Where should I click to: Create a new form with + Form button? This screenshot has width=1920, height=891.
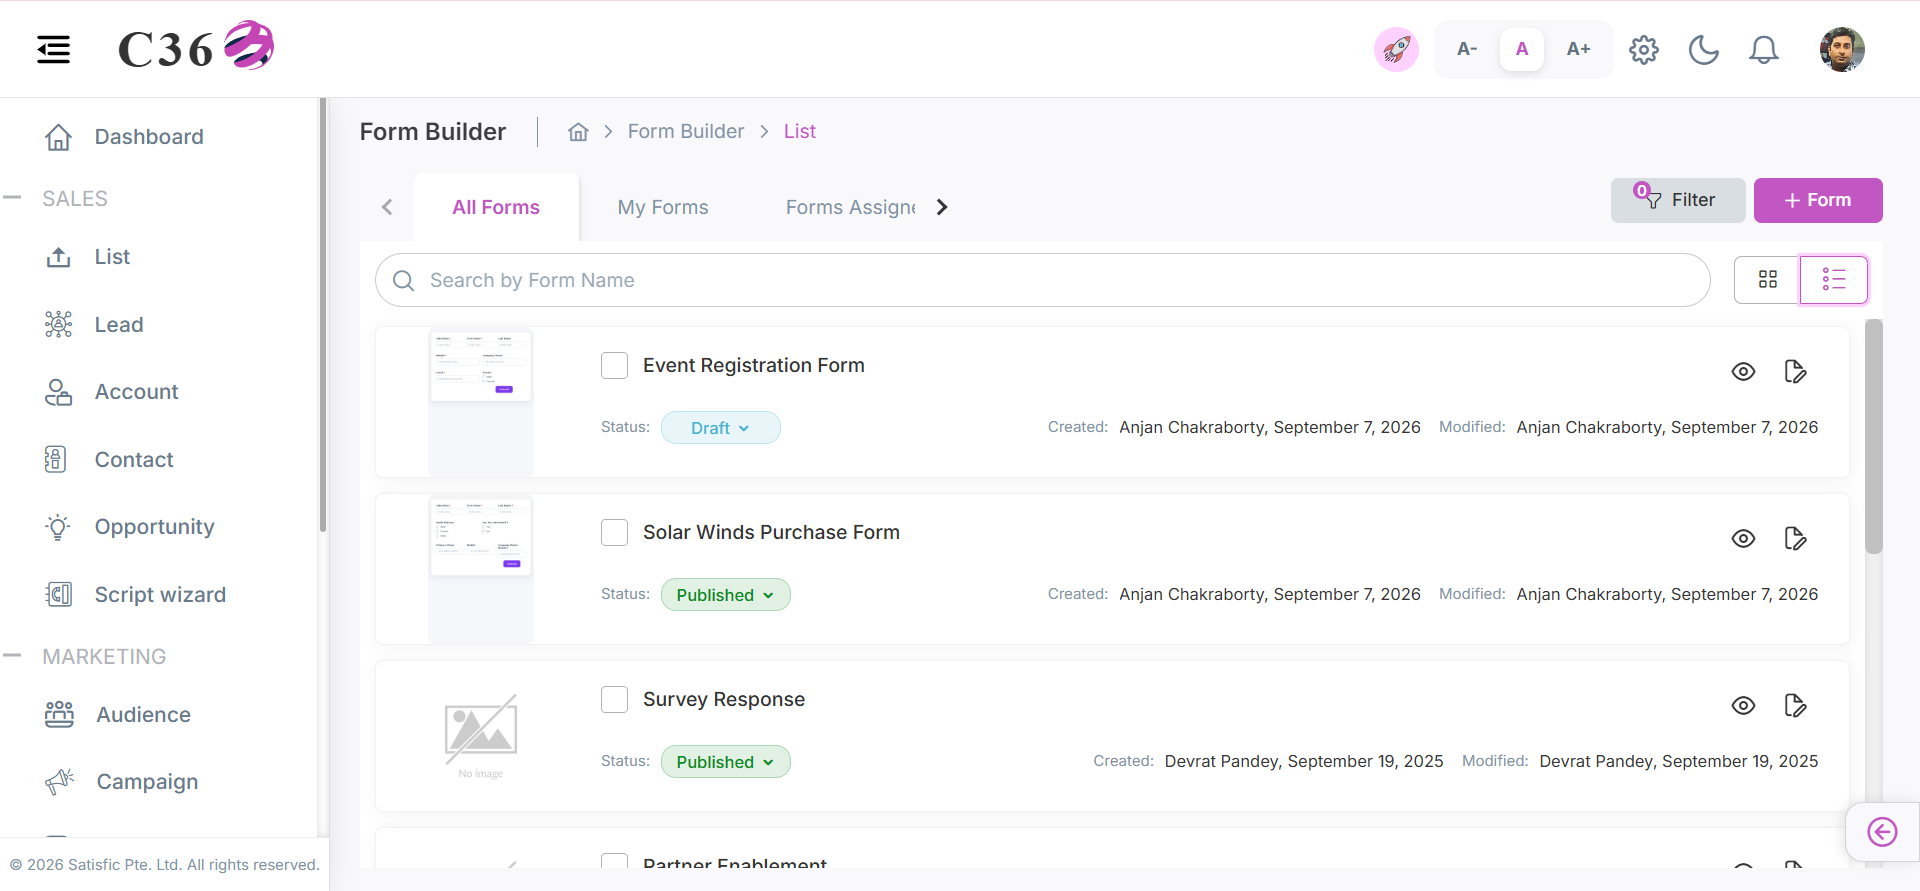click(1818, 200)
